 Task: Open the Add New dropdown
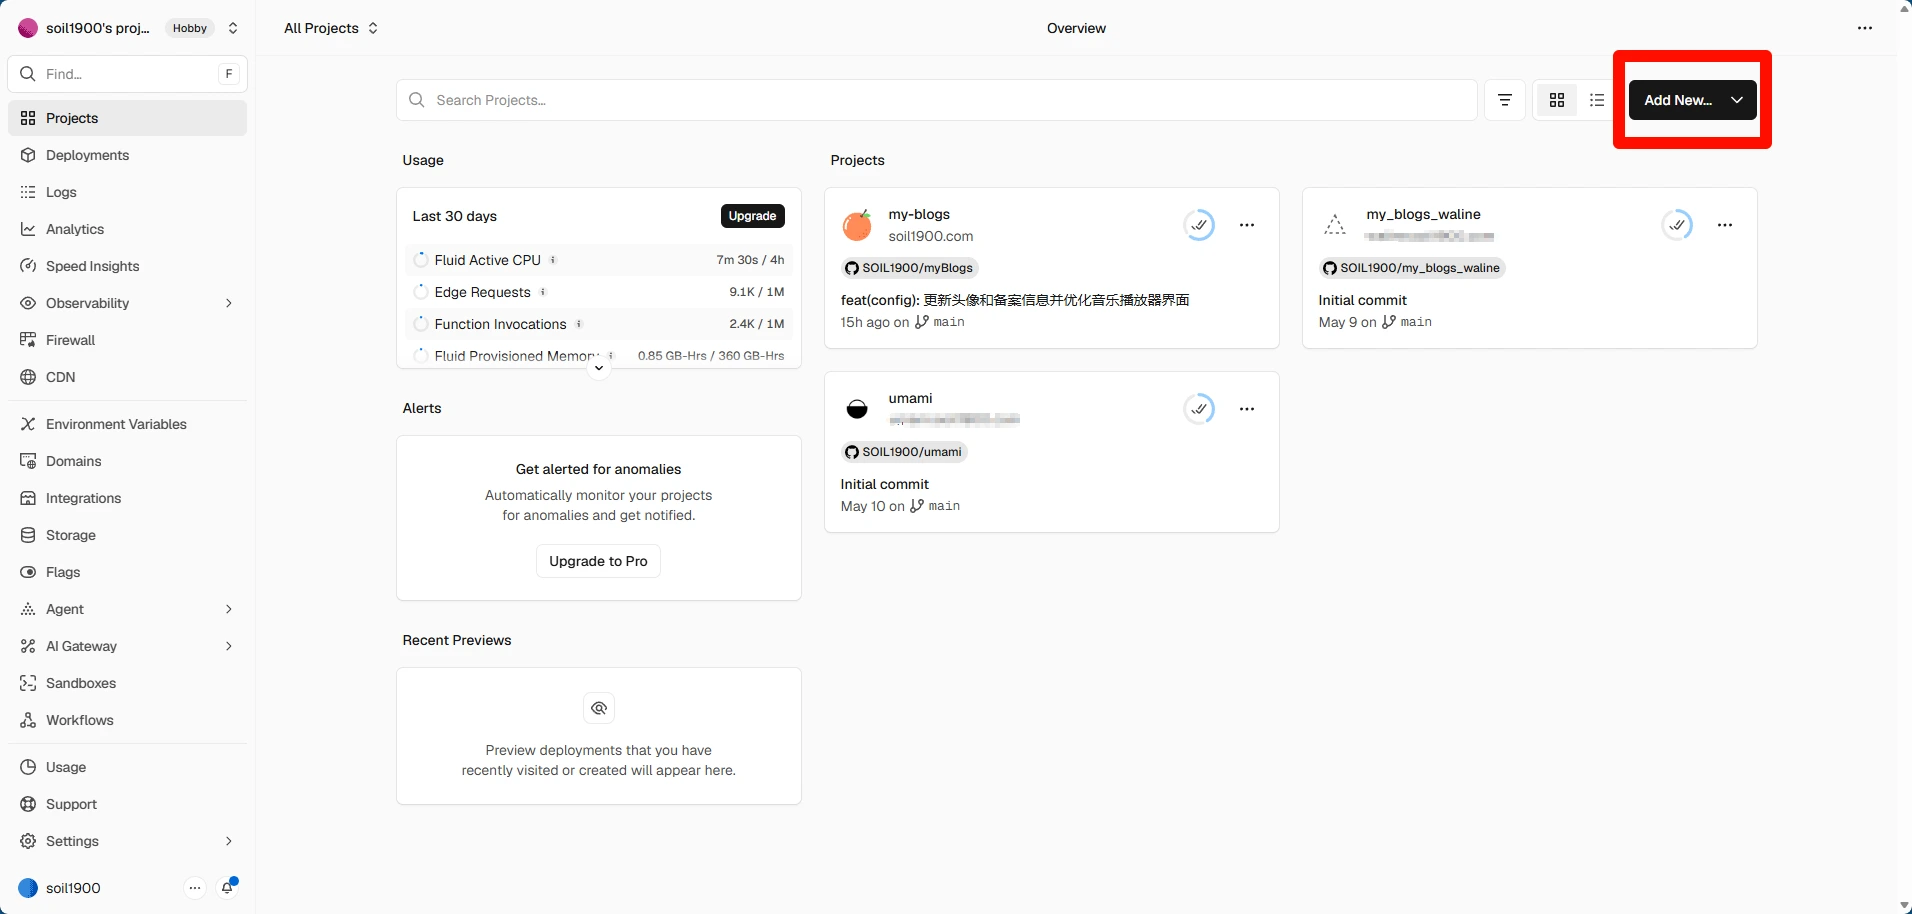[x=1692, y=100]
